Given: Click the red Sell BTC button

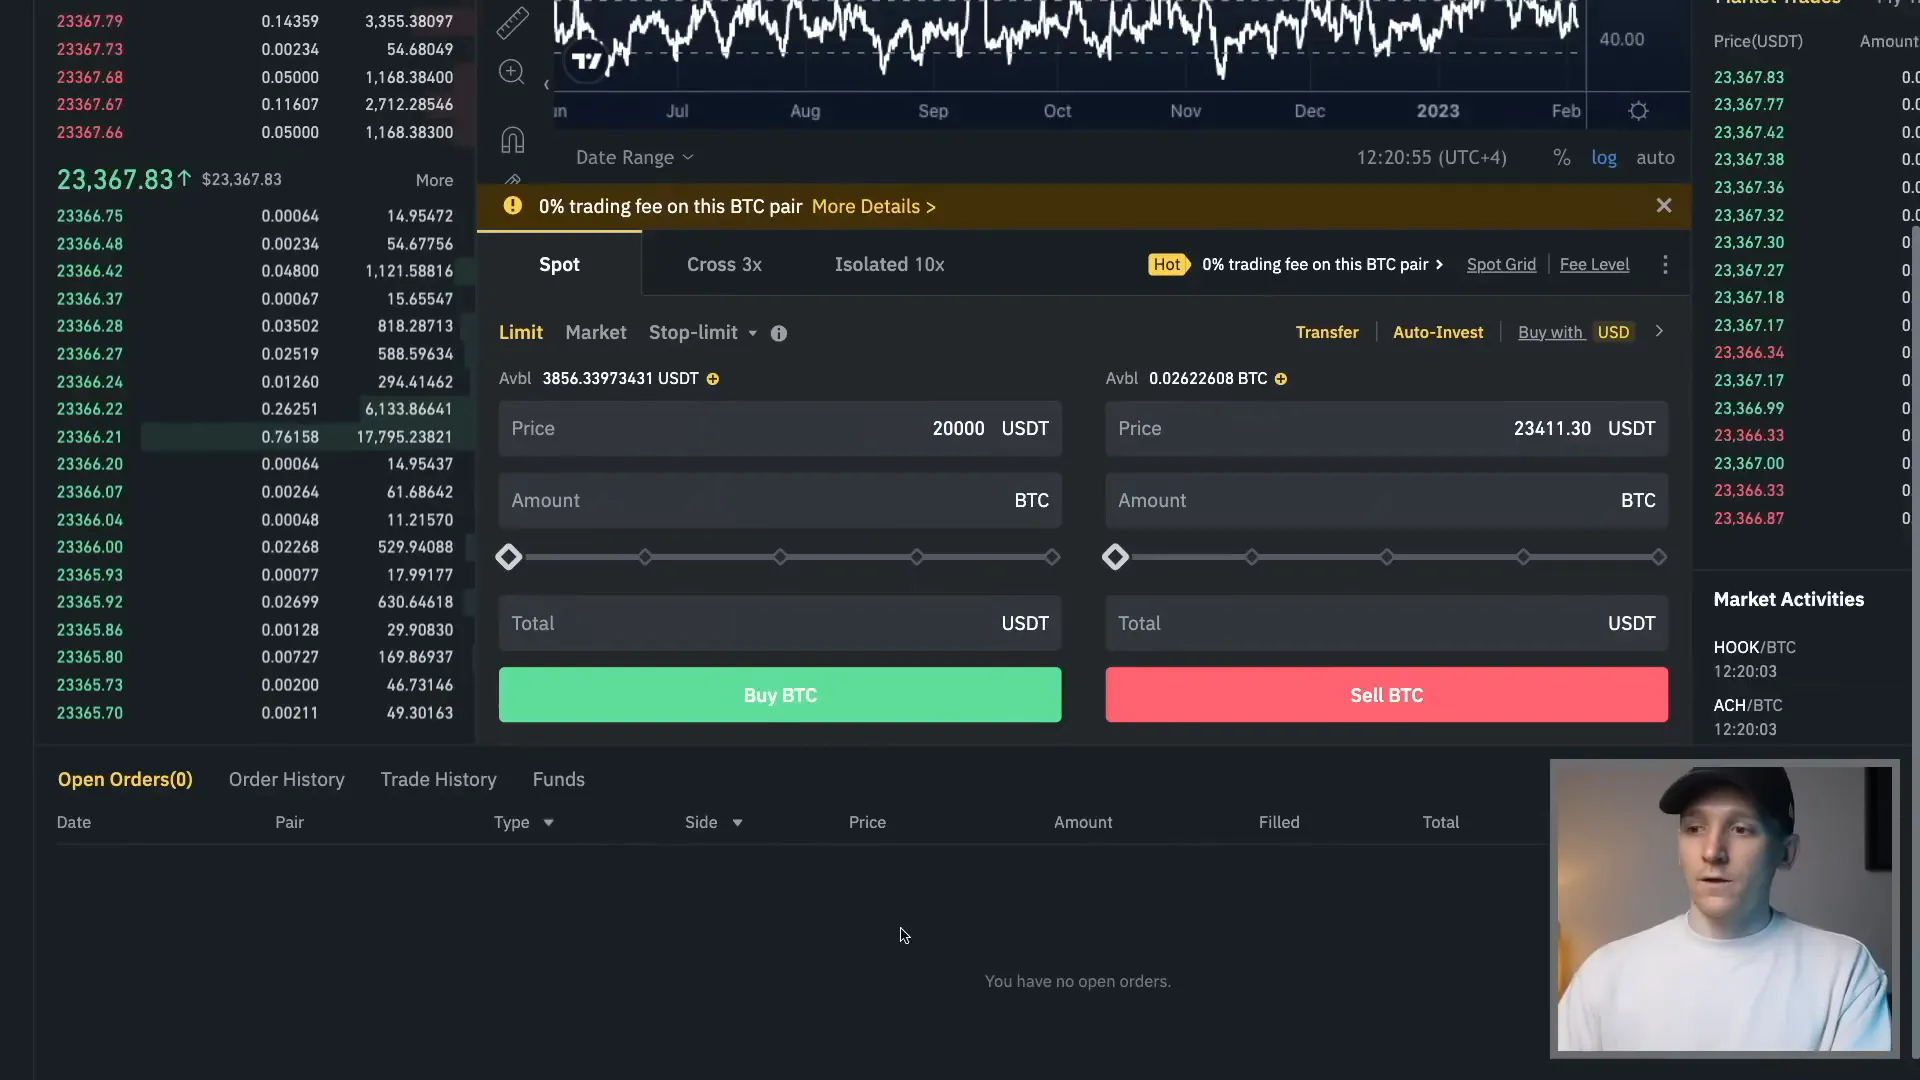Looking at the screenshot, I should click(x=1386, y=695).
